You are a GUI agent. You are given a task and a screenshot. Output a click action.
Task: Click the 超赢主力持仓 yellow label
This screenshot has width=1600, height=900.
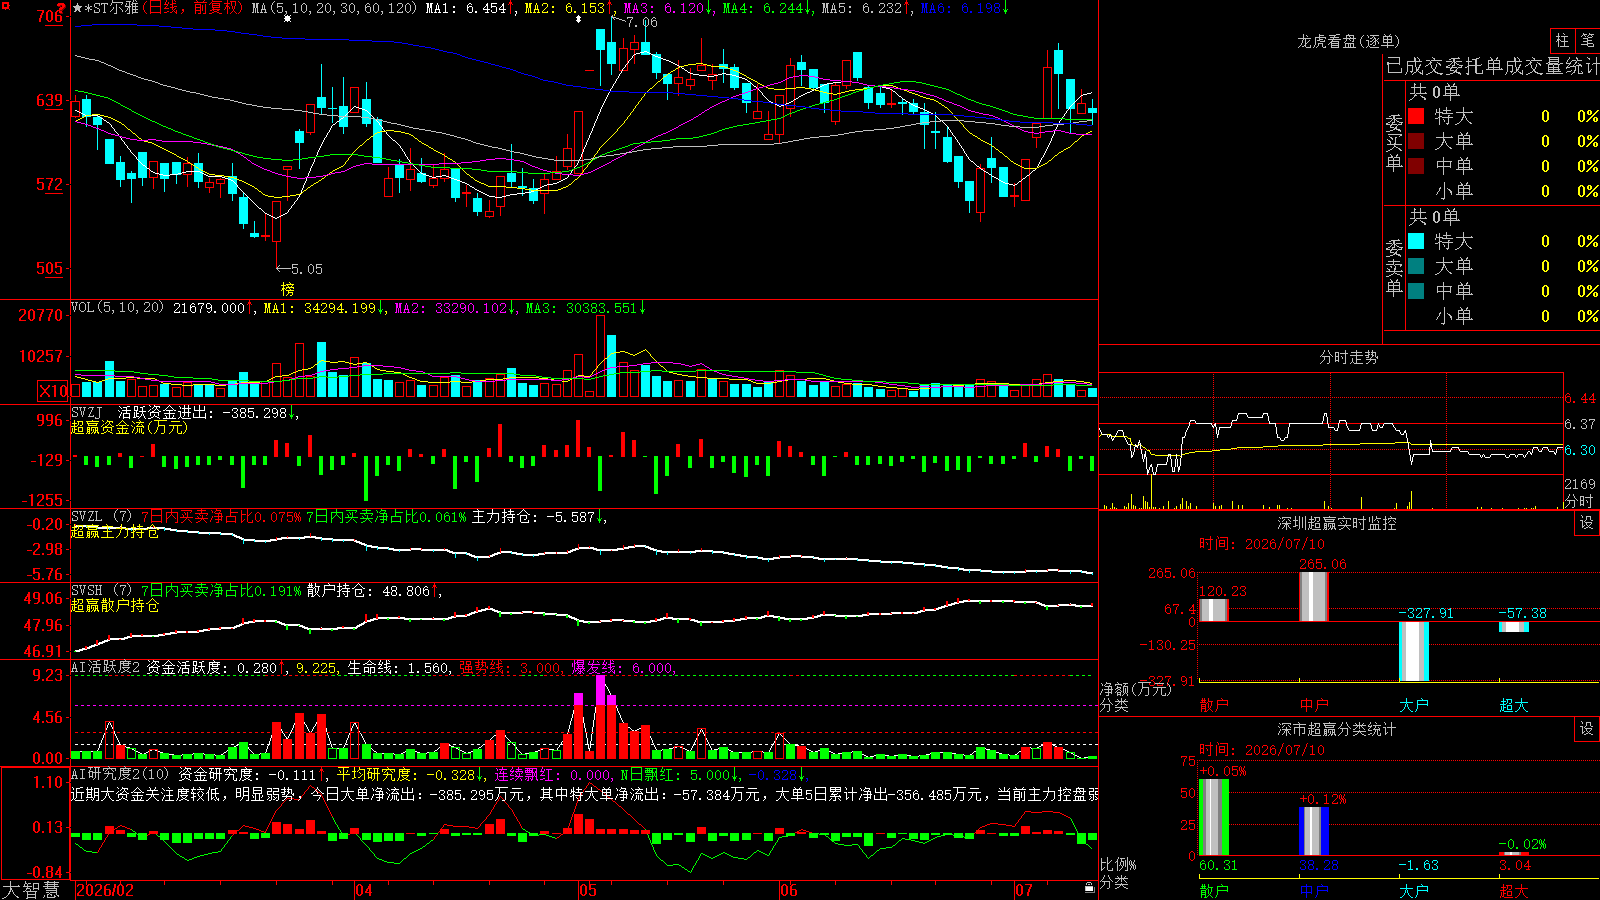[115, 532]
